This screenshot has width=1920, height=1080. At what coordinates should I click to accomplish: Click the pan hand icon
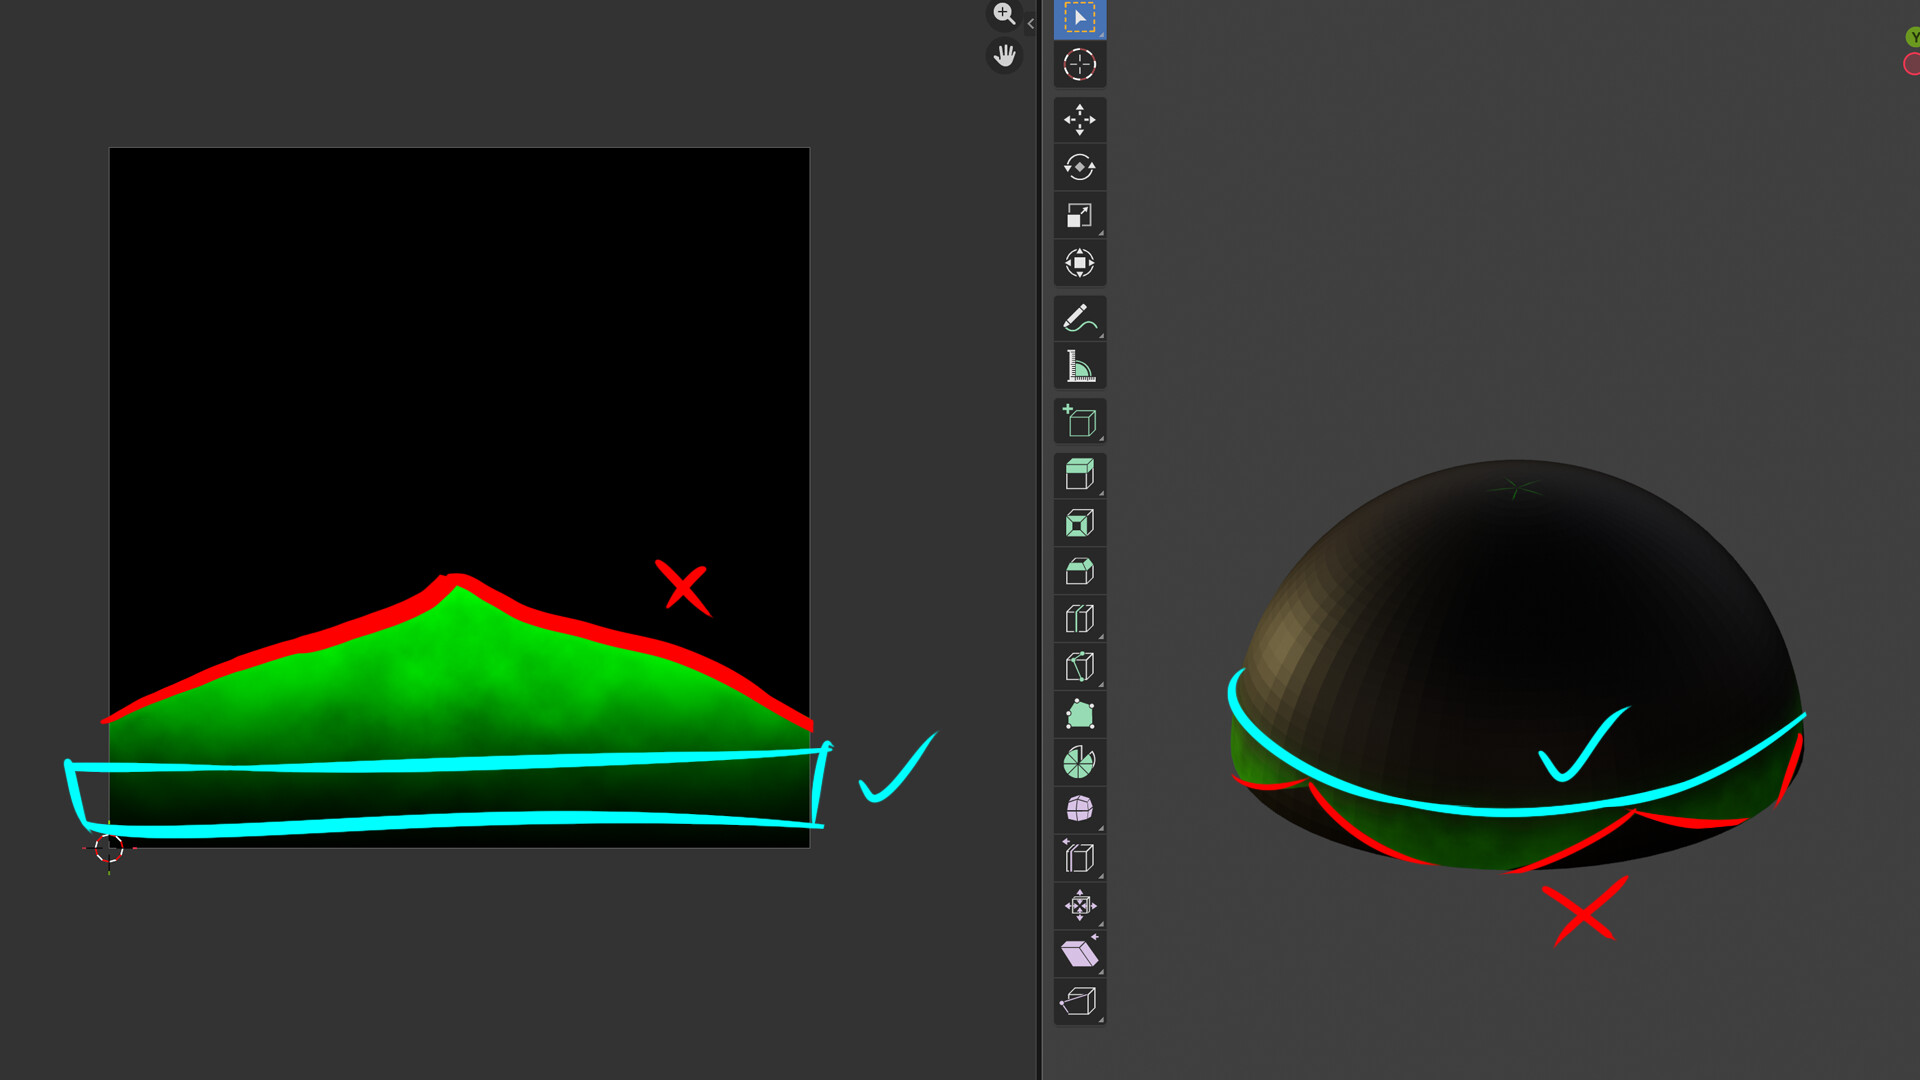1004,56
